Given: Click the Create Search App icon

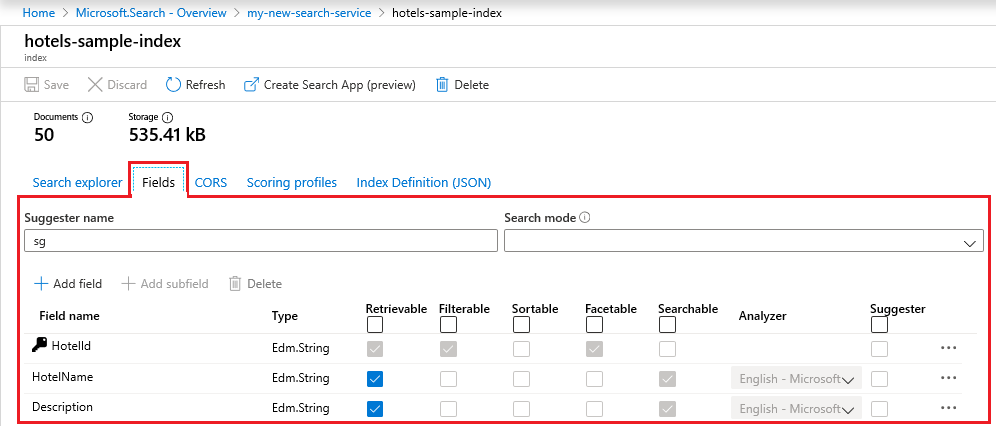Looking at the screenshot, I should [251, 85].
